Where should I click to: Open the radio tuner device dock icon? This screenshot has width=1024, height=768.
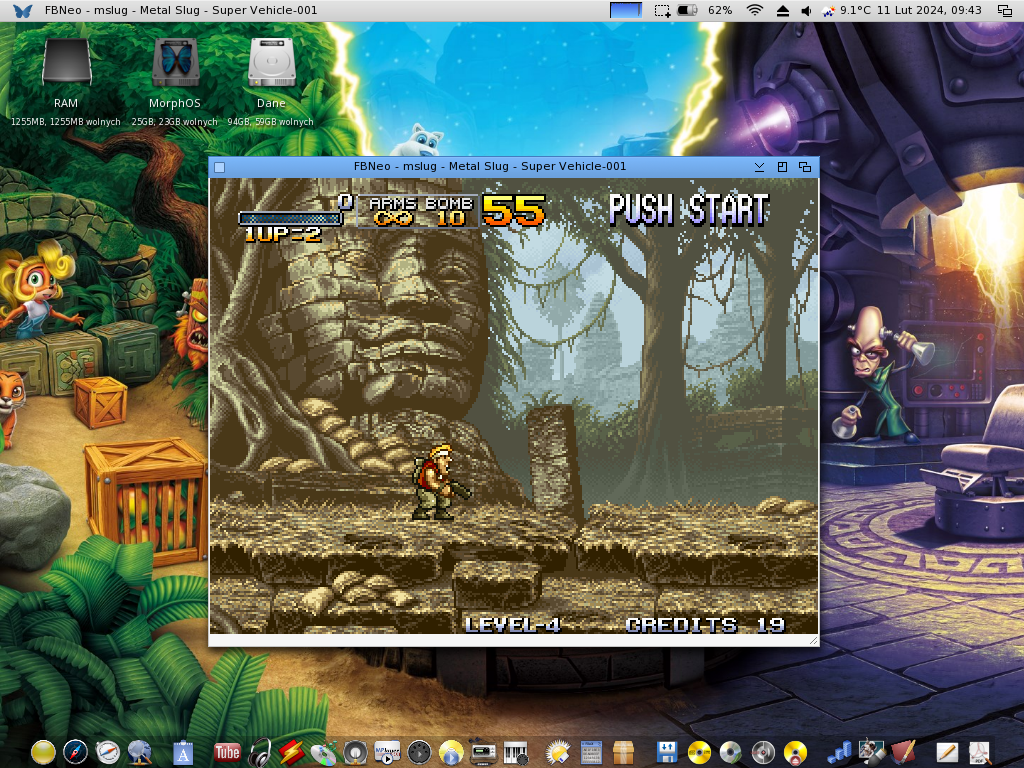pos(483,753)
